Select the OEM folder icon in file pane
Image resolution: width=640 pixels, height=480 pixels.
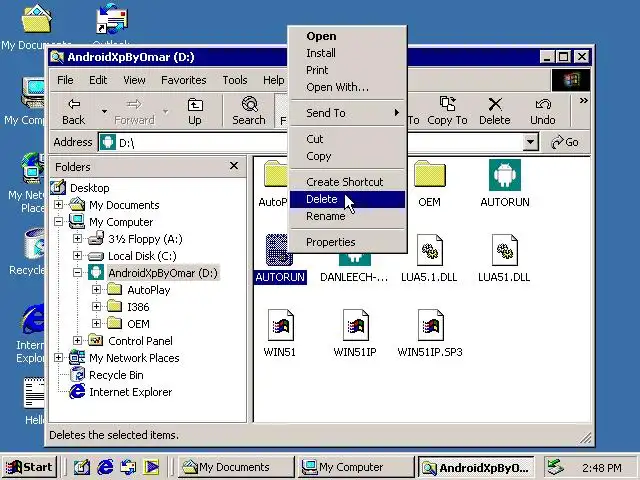coord(429,175)
